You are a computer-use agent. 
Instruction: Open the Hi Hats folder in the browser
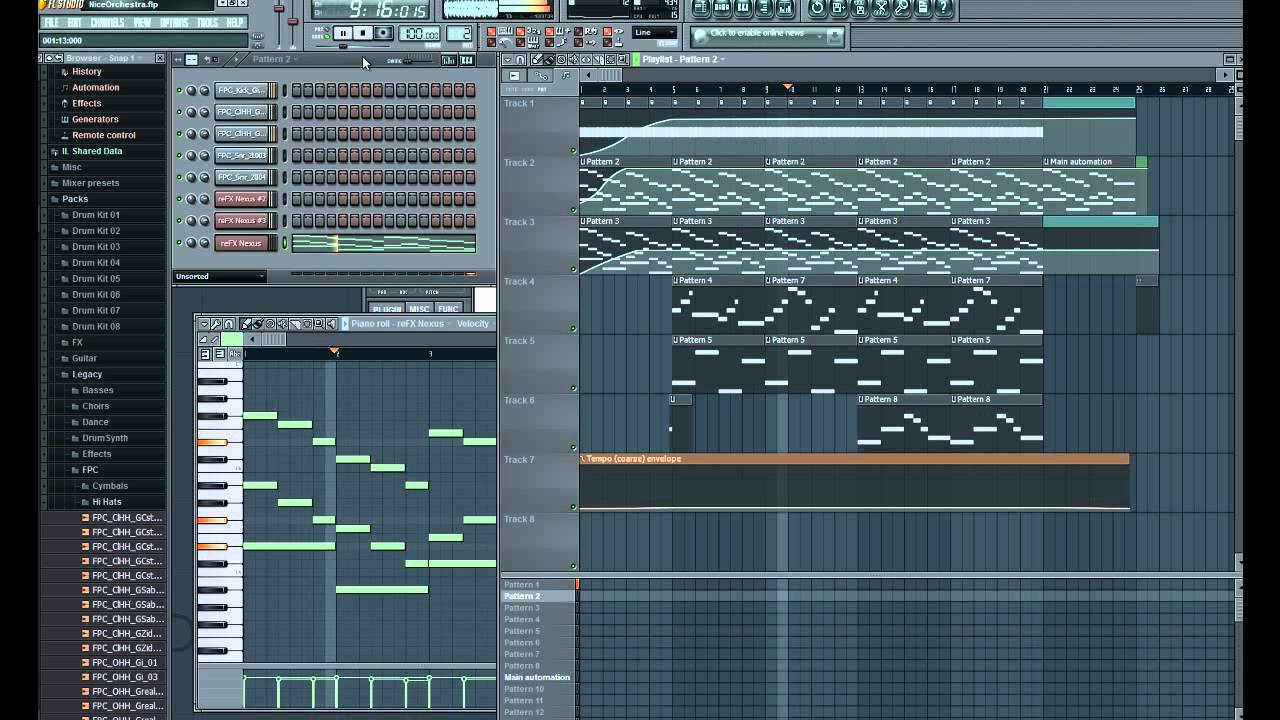[106, 502]
